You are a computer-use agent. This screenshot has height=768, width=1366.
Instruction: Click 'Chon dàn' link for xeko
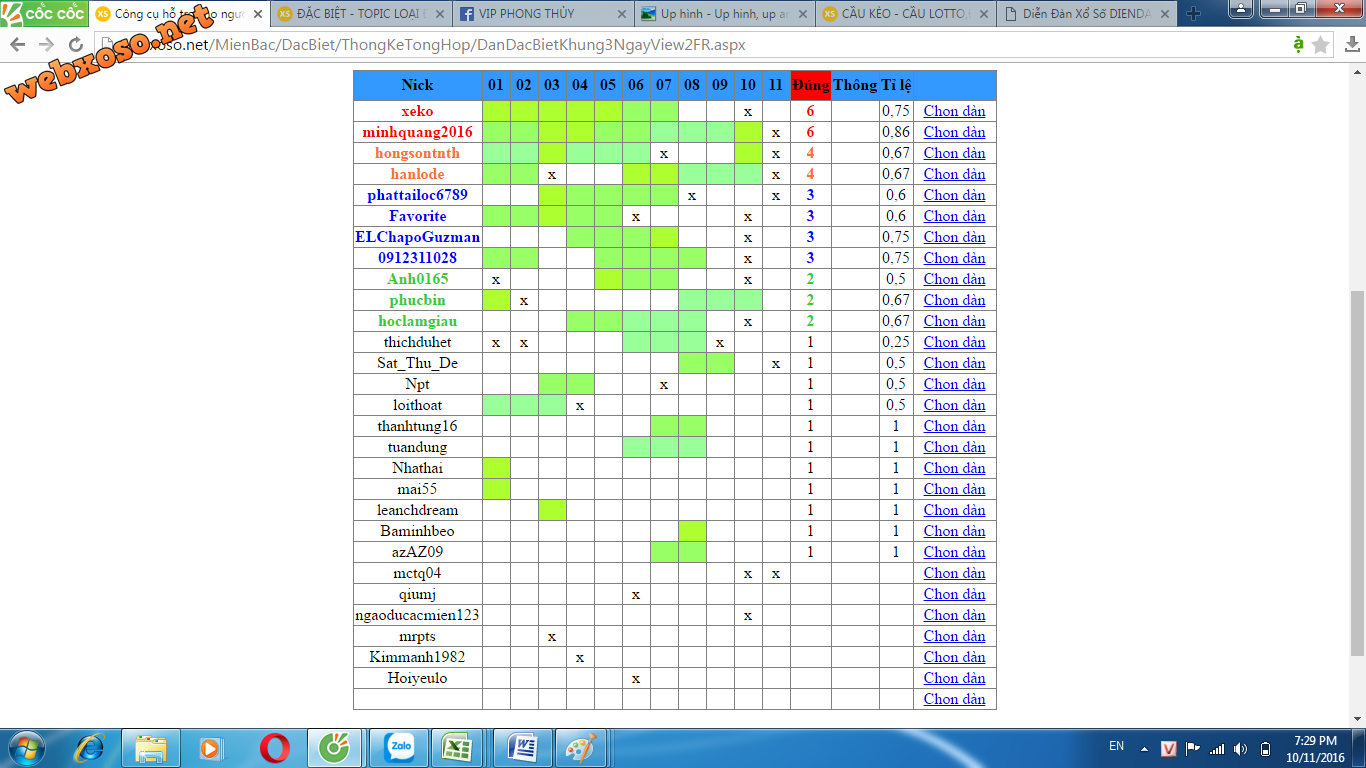[954, 111]
